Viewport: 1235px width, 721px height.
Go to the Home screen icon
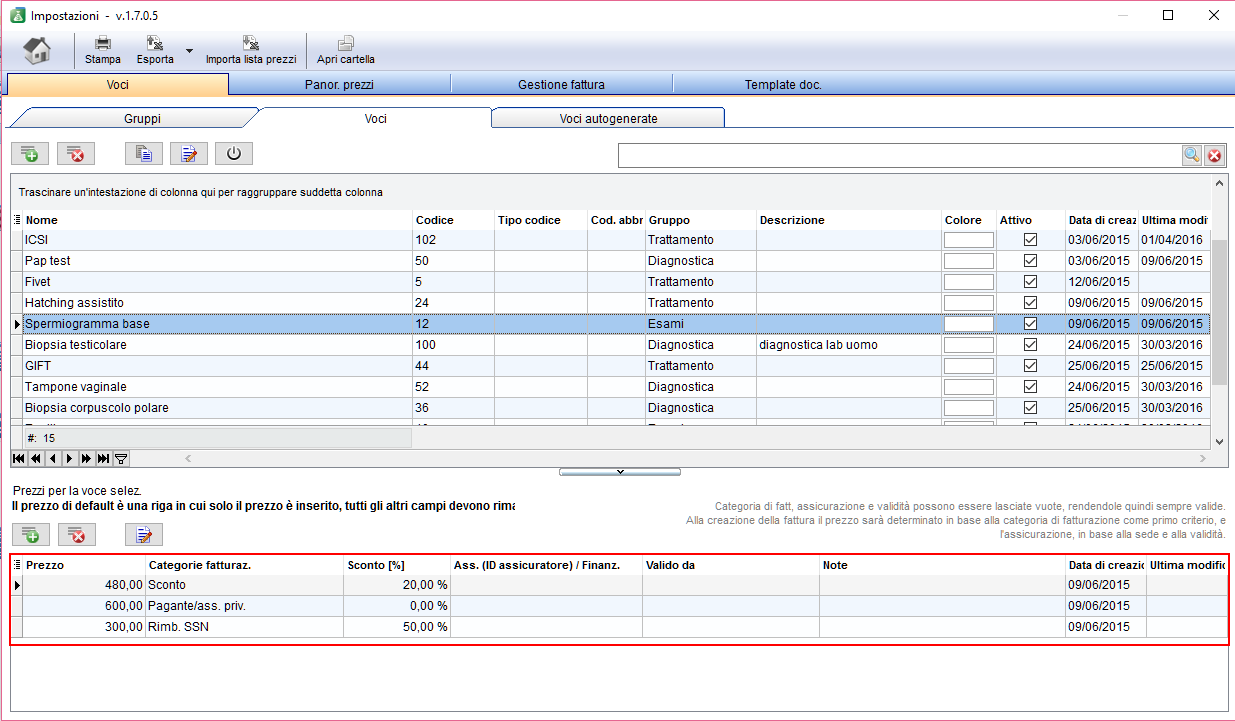click(x=37, y=50)
